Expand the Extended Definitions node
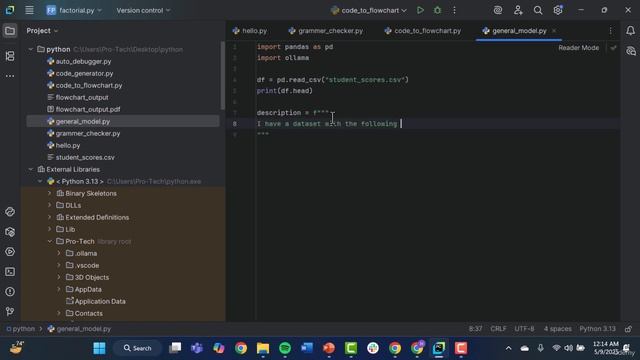640x360 pixels. [49, 218]
